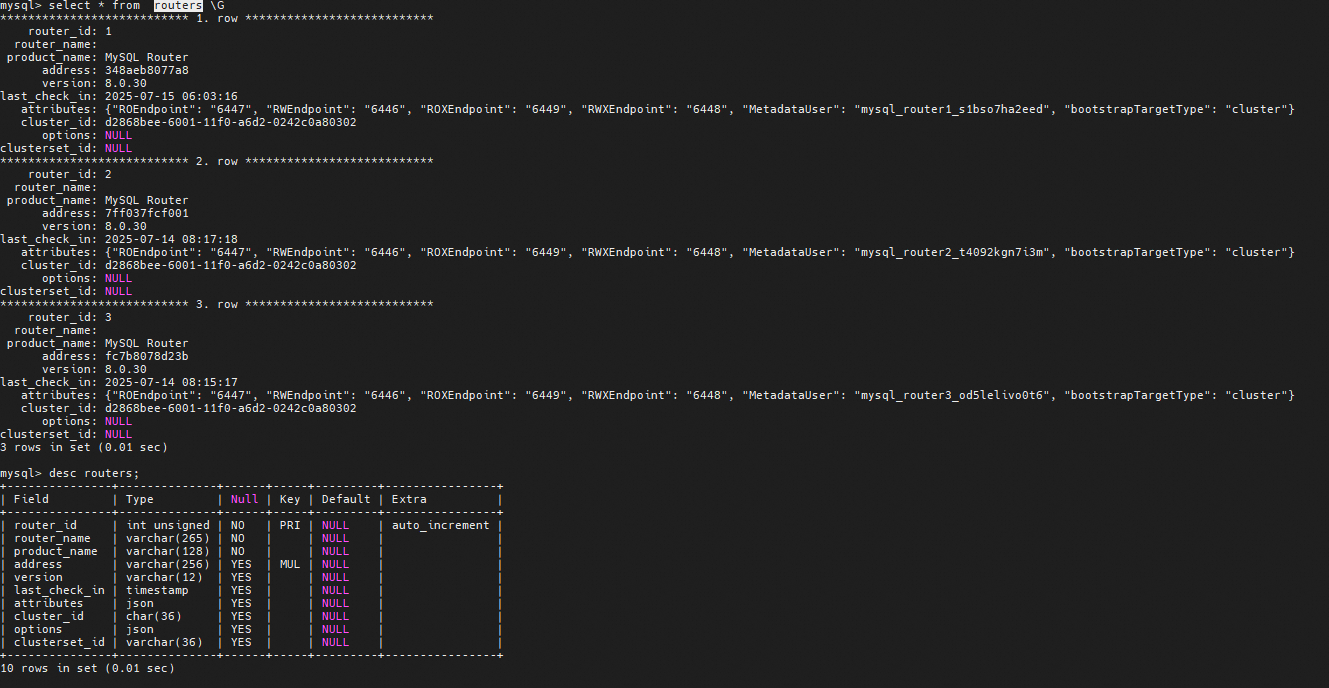Click the "PRI" key cell

tap(290, 526)
